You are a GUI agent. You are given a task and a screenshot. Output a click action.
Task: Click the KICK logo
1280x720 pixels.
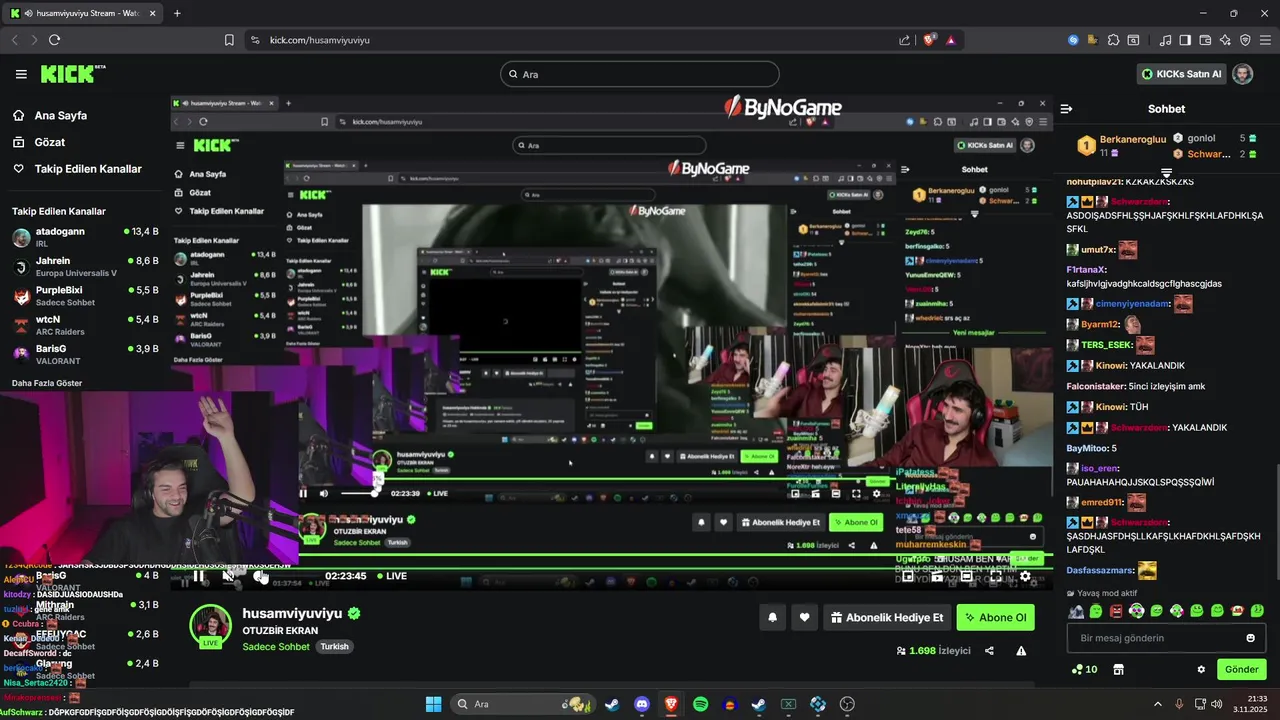point(73,74)
